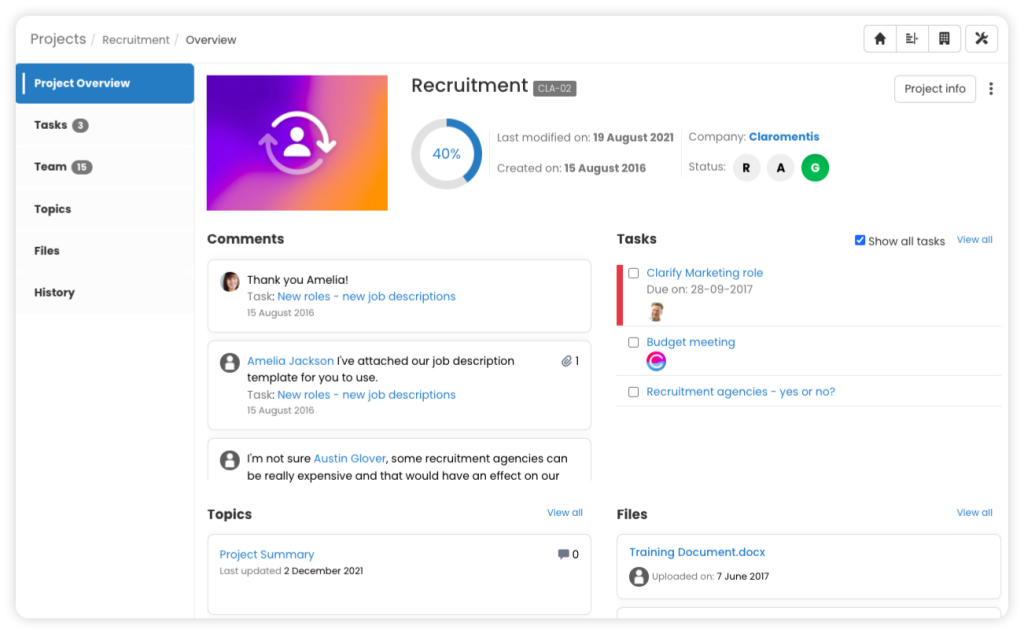The width and height of the screenshot is (1024, 634).
Task: Open the three-dot menu beside Project info
Action: 991,89
